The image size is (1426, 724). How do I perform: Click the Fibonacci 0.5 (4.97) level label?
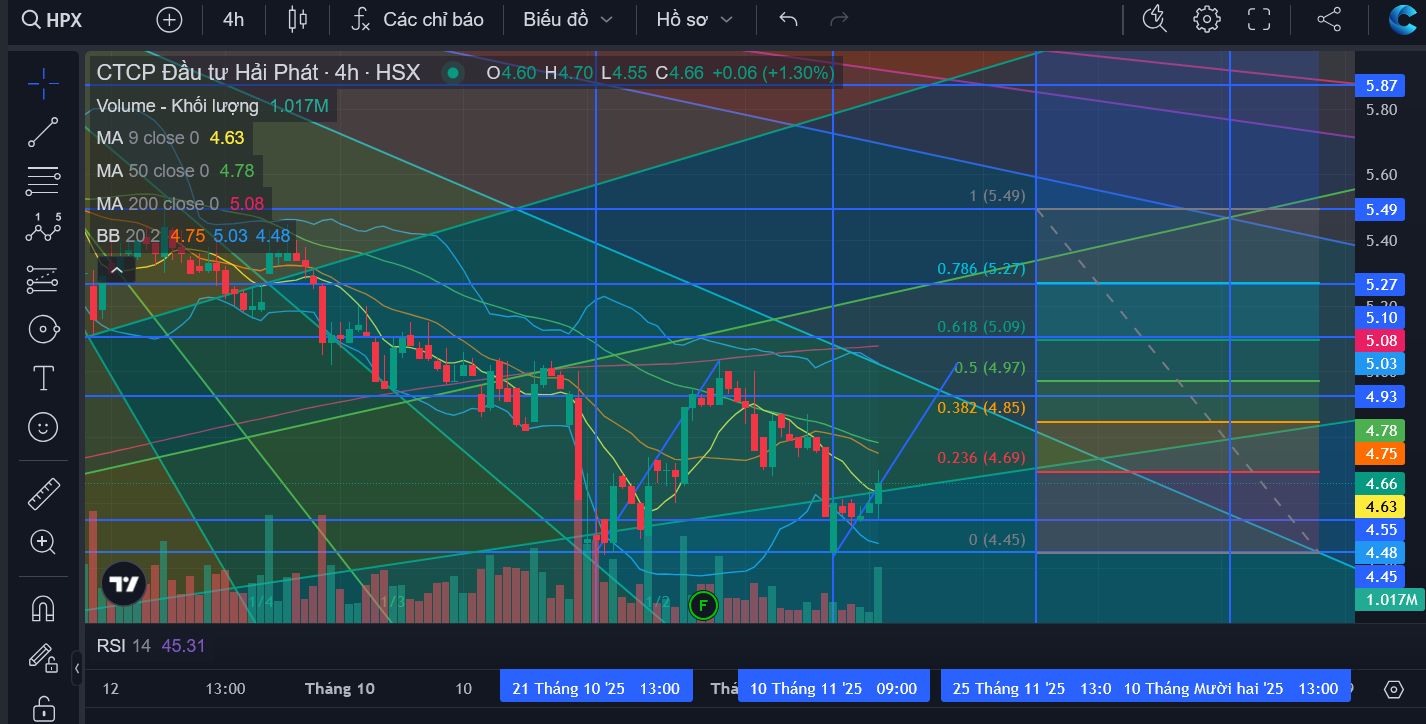click(x=990, y=367)
